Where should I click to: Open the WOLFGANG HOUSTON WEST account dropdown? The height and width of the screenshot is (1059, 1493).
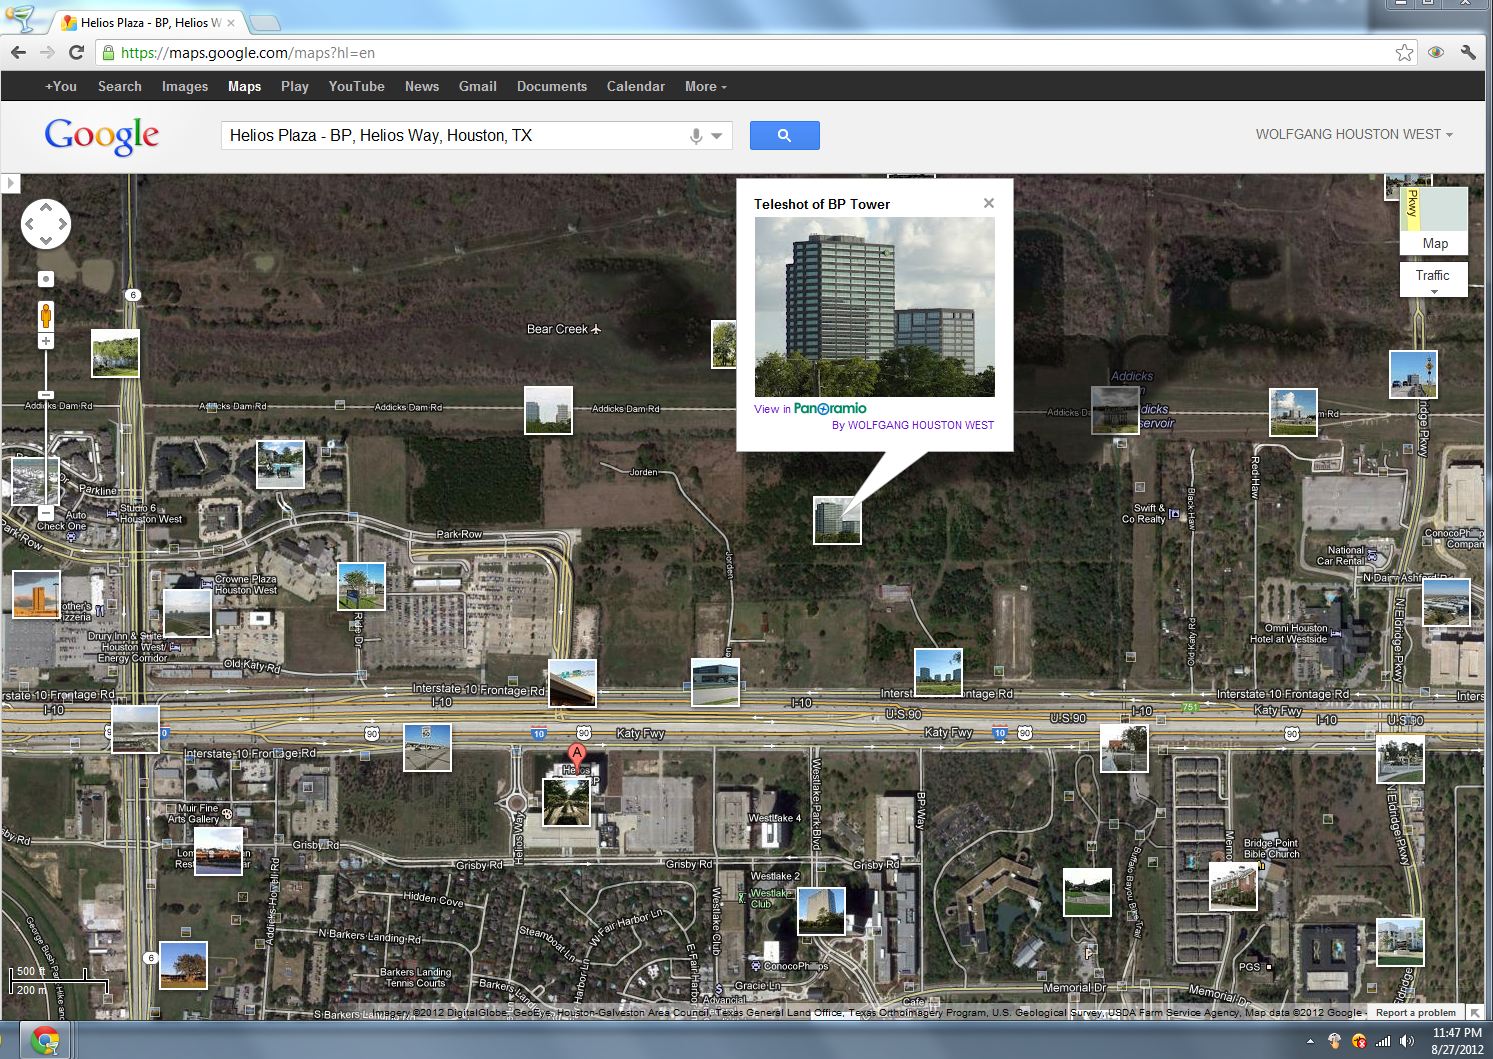coord(1353,134)
